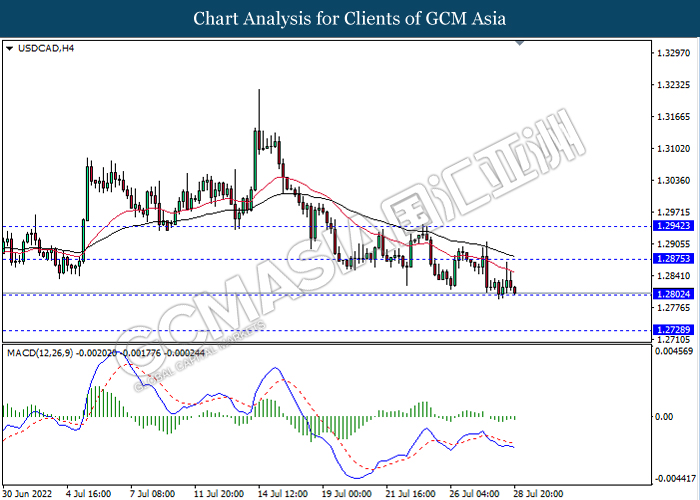
Task: Click the 30 Jun 2022 date label
Action: point(27,494)
